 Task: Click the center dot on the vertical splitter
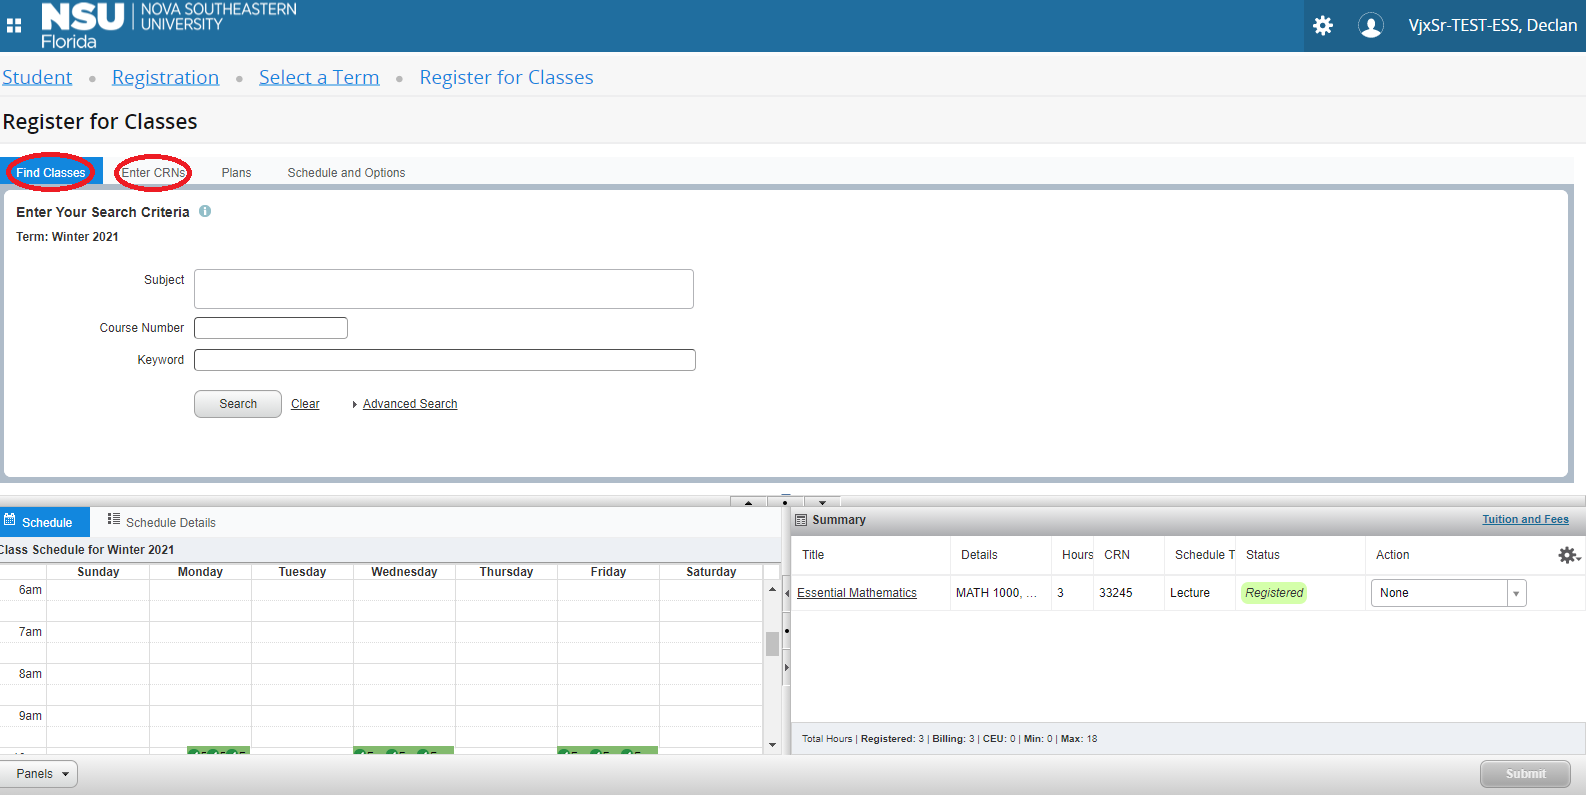coord(786,631)
